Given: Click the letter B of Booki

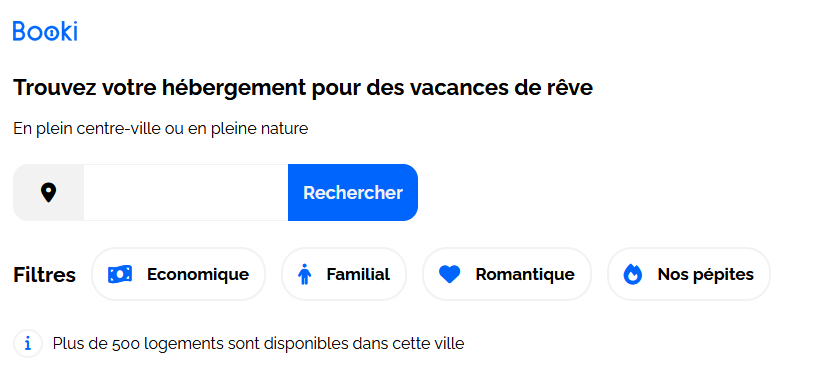Looking at the screenshot, I should [20, 31].
